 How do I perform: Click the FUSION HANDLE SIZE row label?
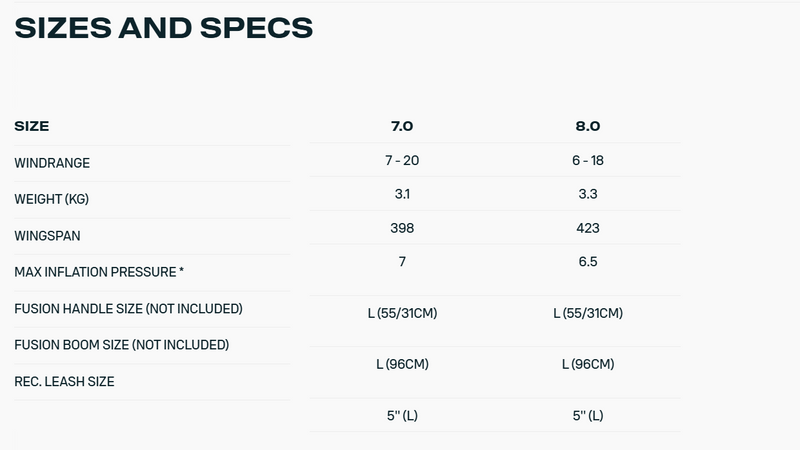(x=128, y=308)
